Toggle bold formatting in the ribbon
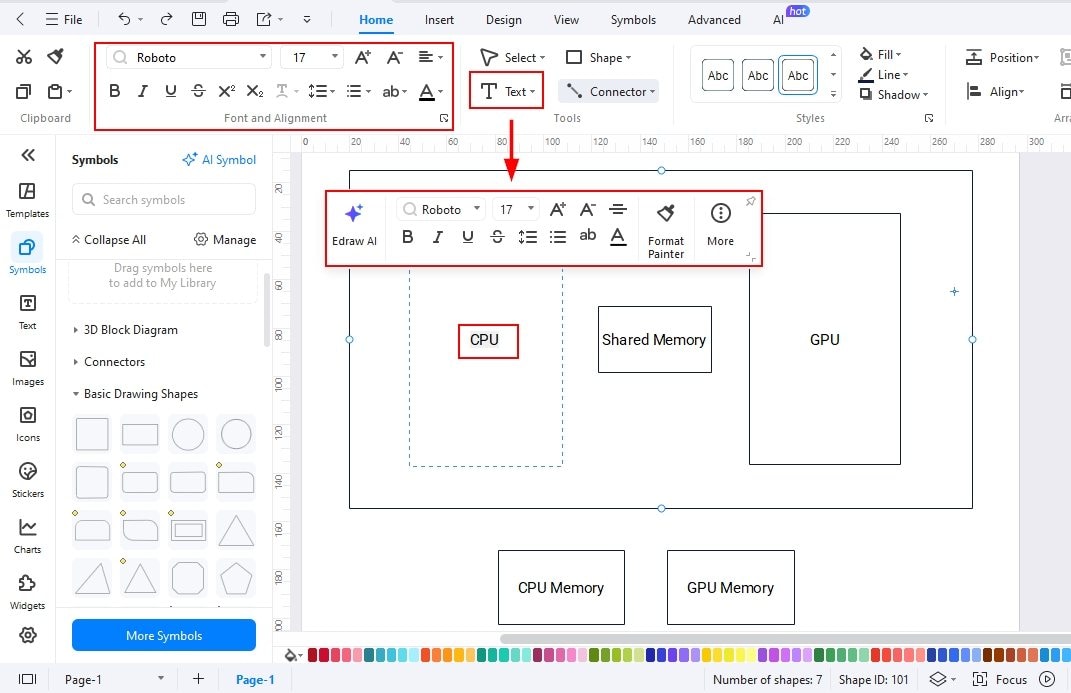The height and width of the screenshot is (693, 1071). click(114, 90)
